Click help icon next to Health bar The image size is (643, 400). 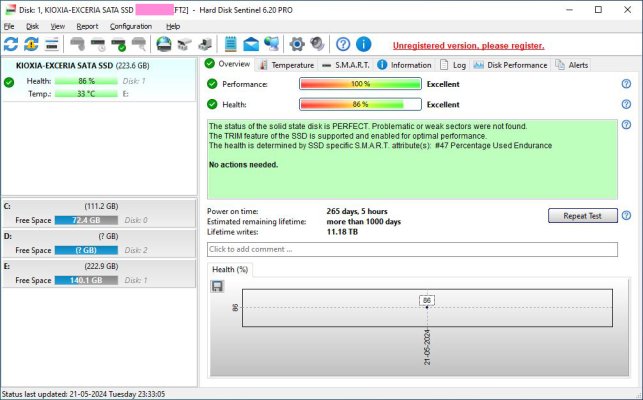(626, 104)
